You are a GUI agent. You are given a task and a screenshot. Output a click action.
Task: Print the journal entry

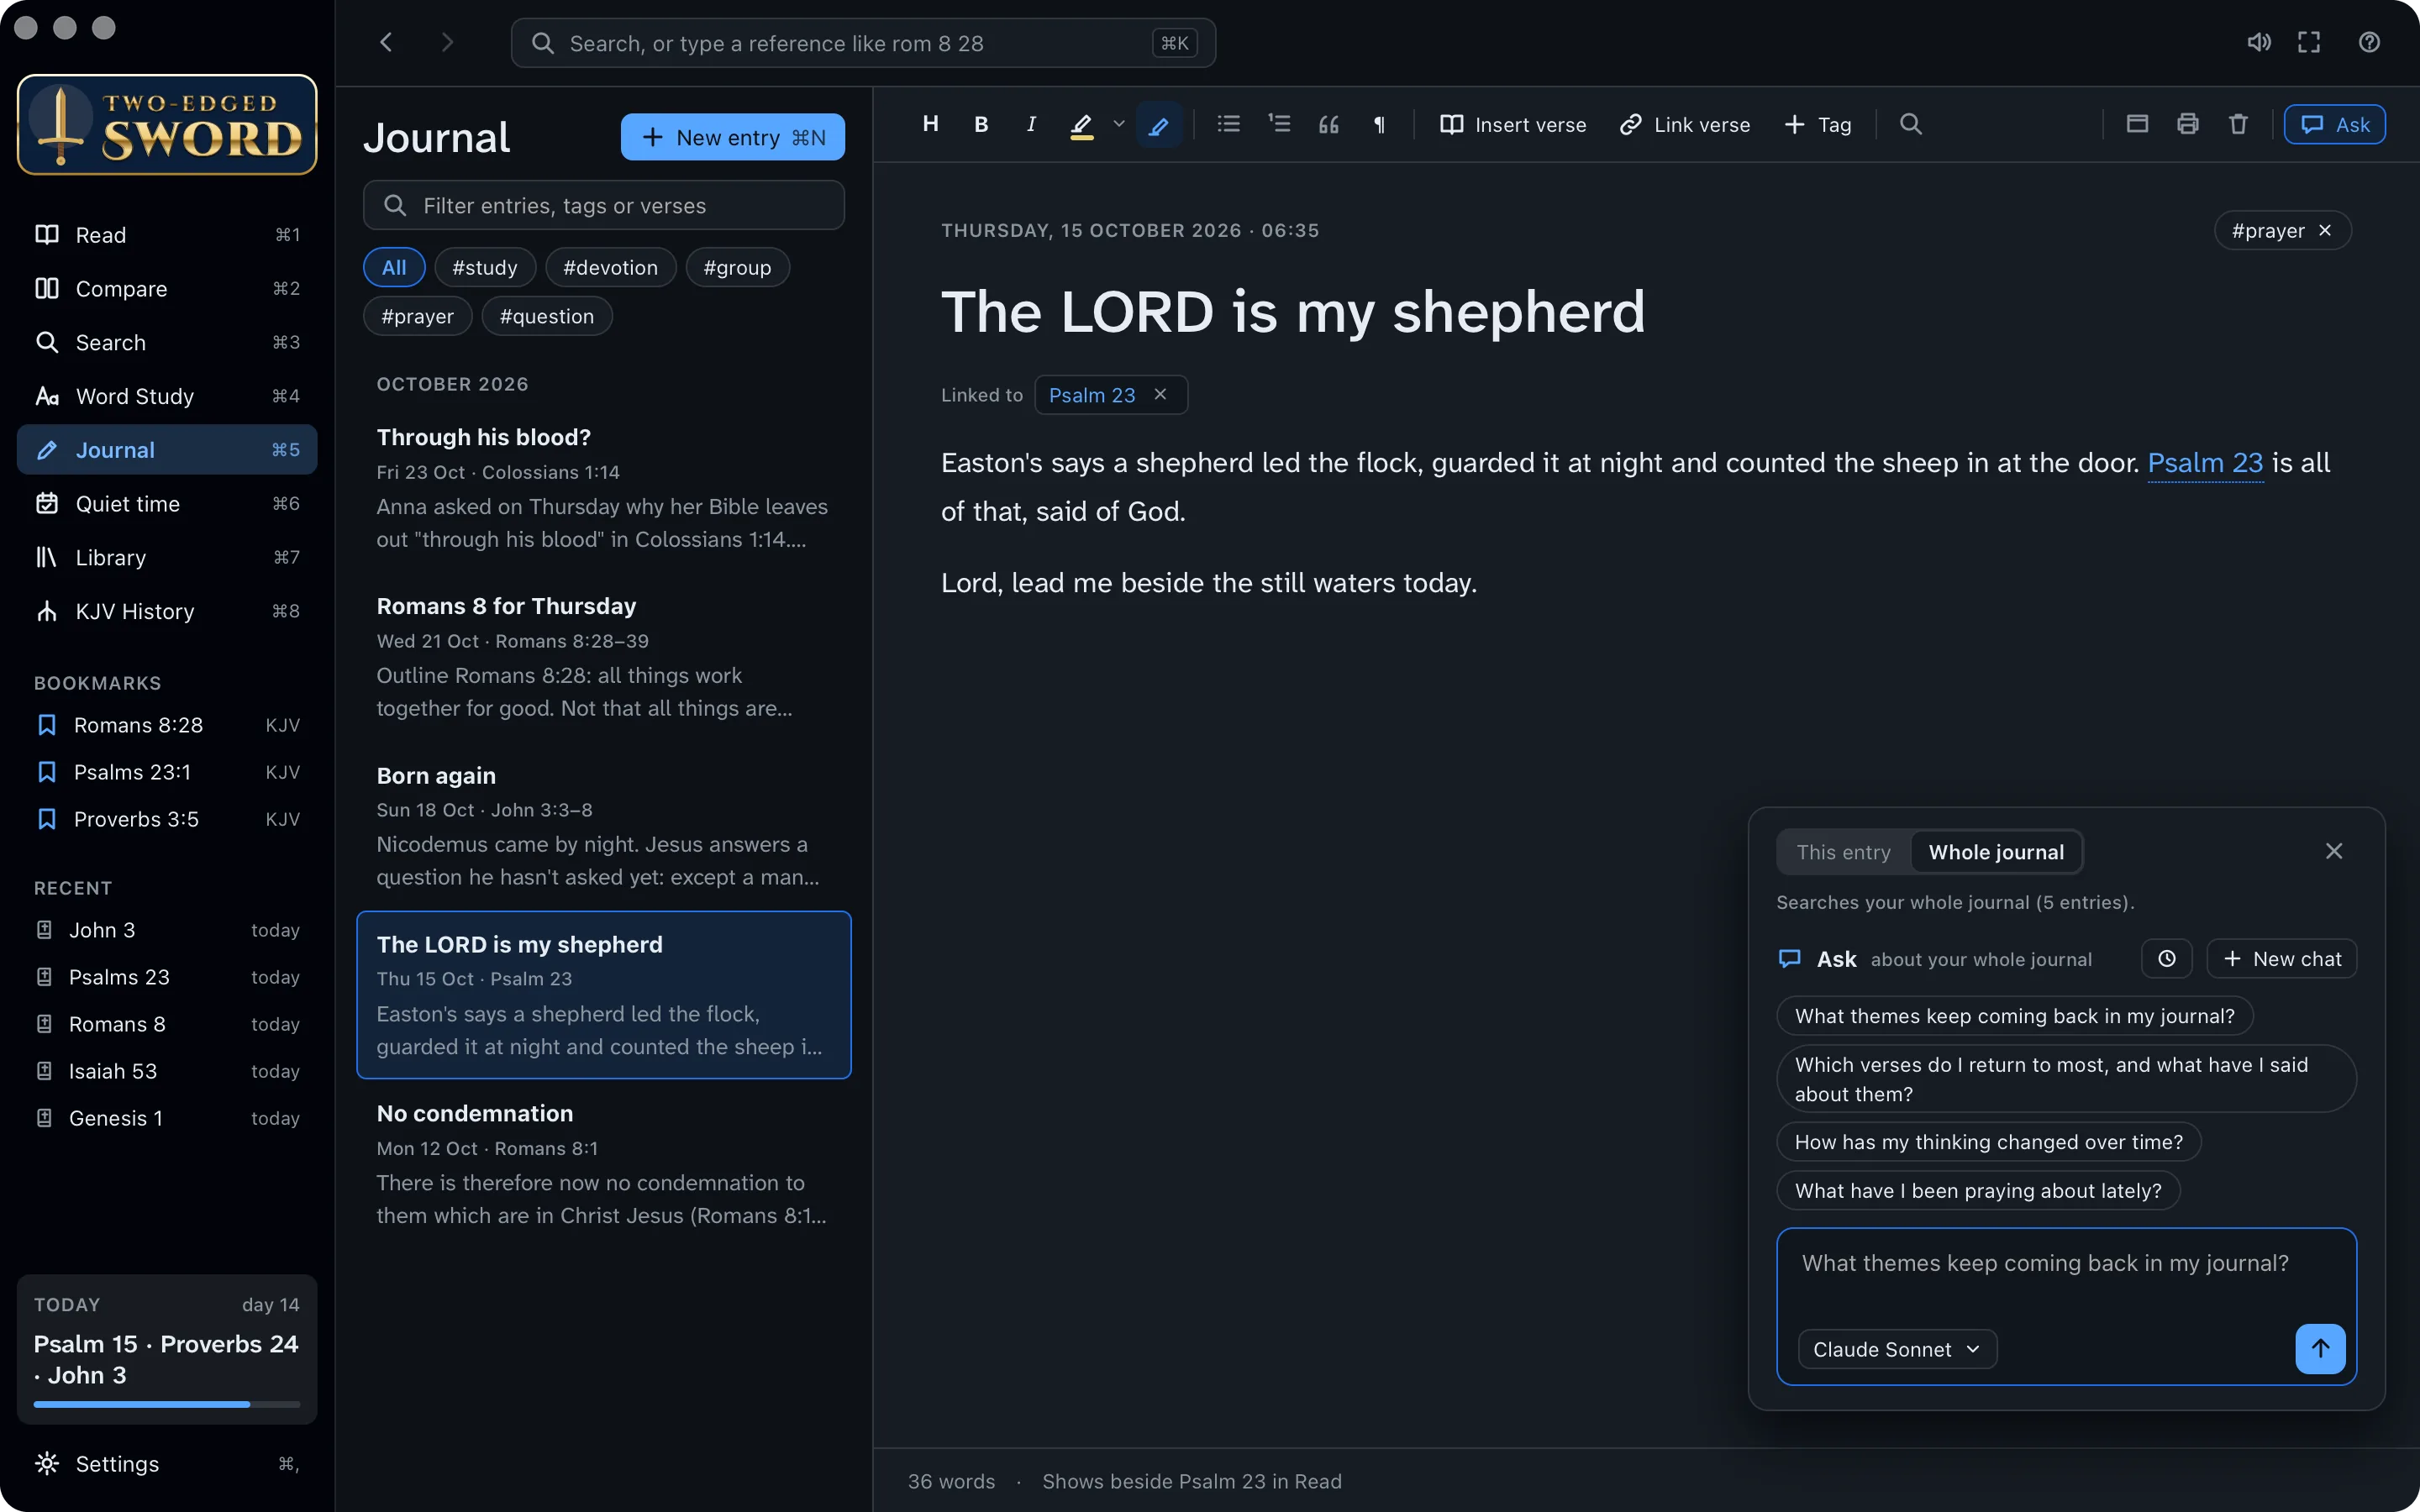2187,124
